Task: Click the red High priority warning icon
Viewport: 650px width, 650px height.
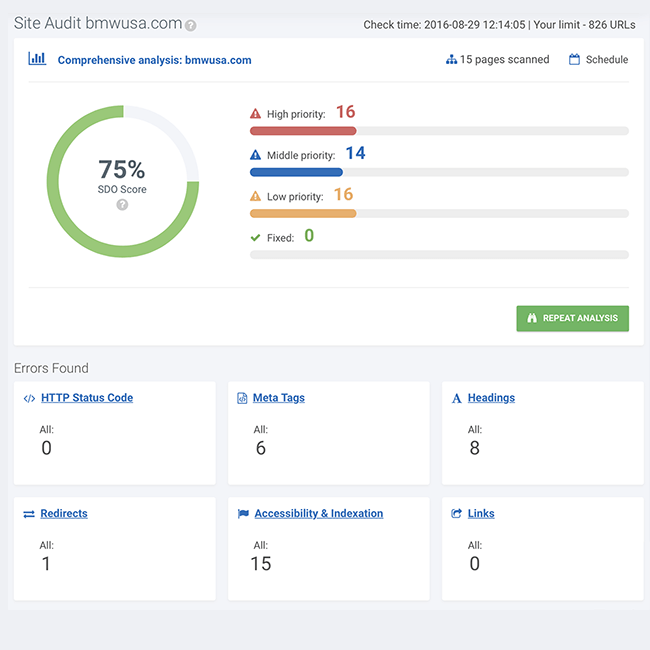Action: point(255,114)
